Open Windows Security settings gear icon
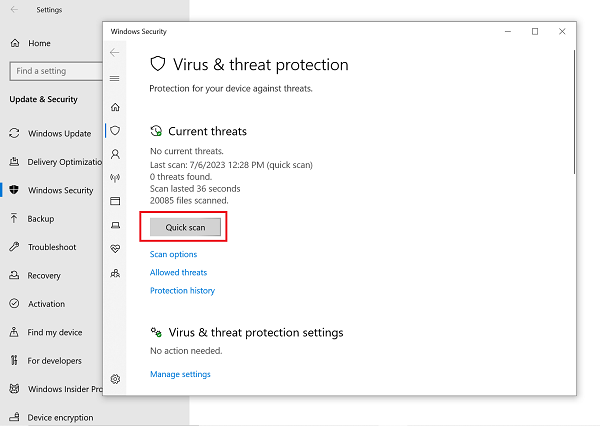The image size is (600, 426). coord(115,379)
